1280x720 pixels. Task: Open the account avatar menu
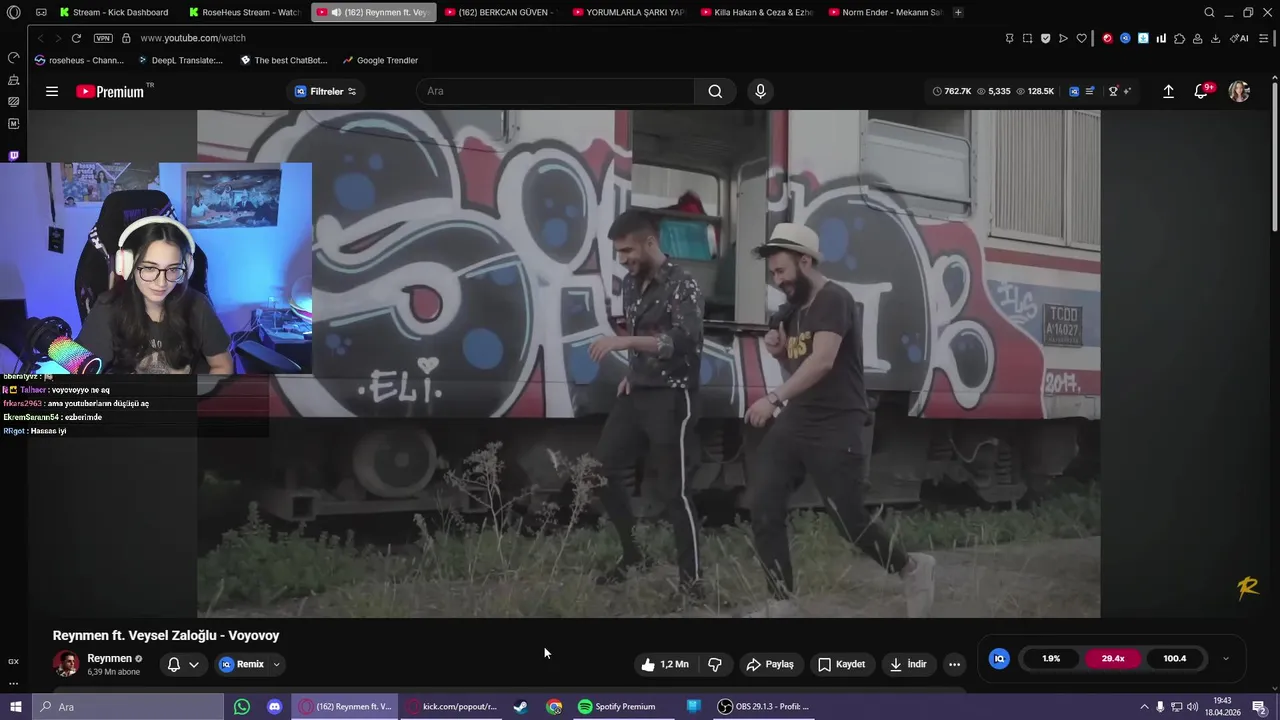tap(1239, 91)
